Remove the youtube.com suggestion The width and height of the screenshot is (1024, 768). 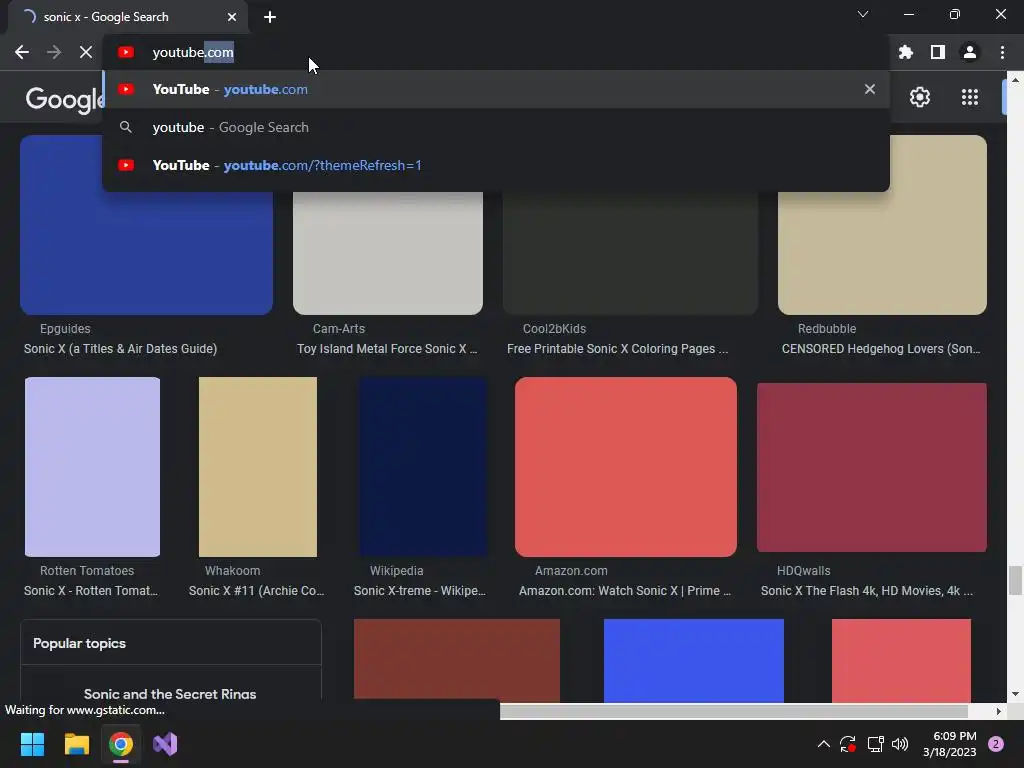(x=869, y=89)
